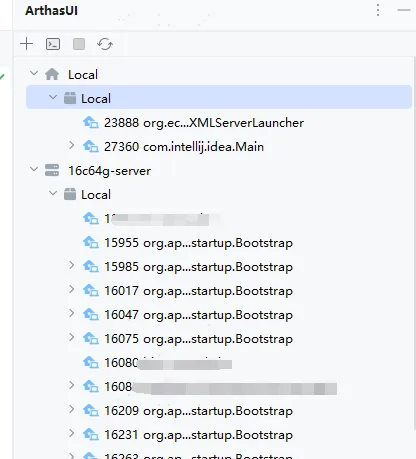Expand the 16017 Bootstrap process
Viewport: 416px width, 459px height.
point(71,289)
